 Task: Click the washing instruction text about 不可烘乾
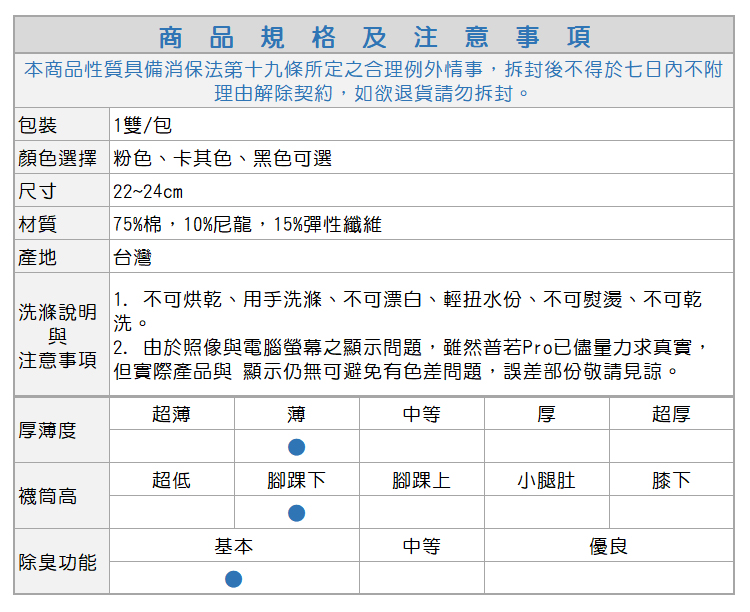pos(408,299)
